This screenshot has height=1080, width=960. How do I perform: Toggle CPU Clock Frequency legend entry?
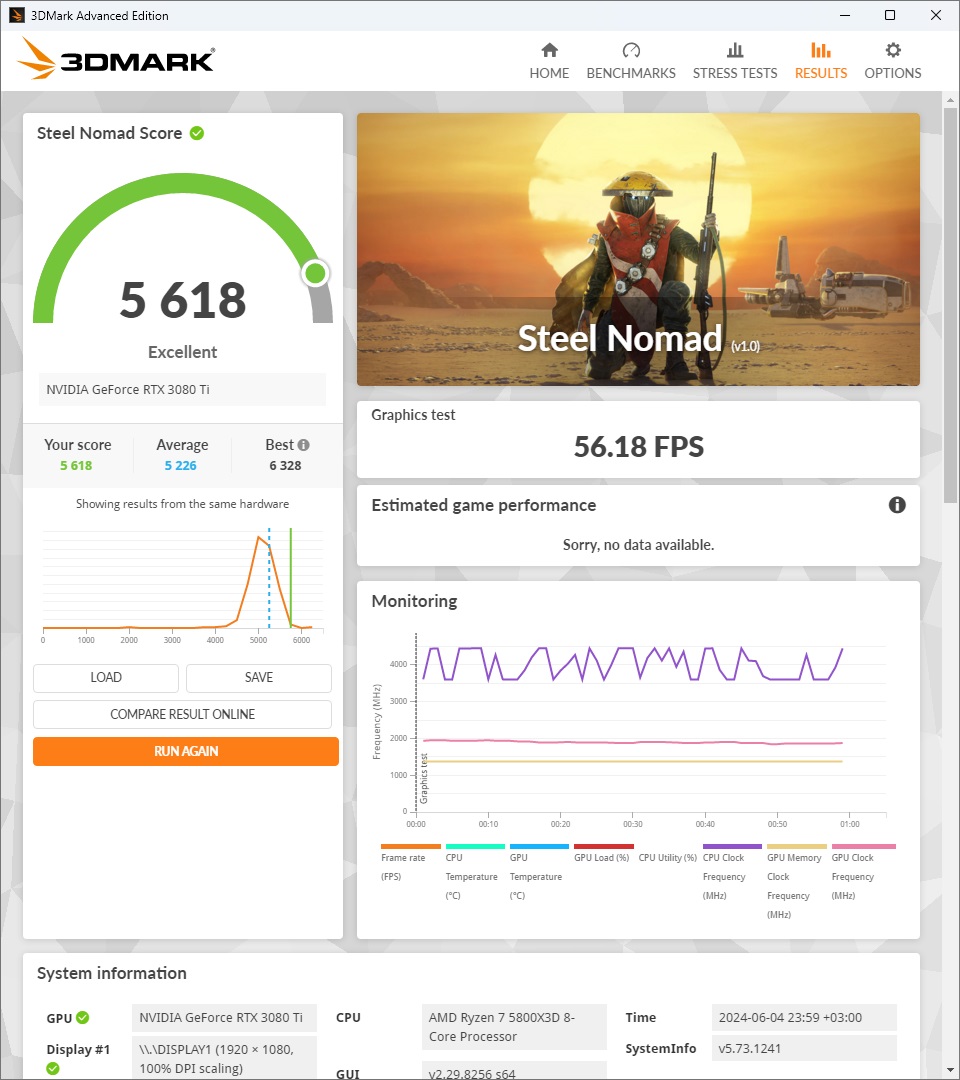[x=732, y=872]
